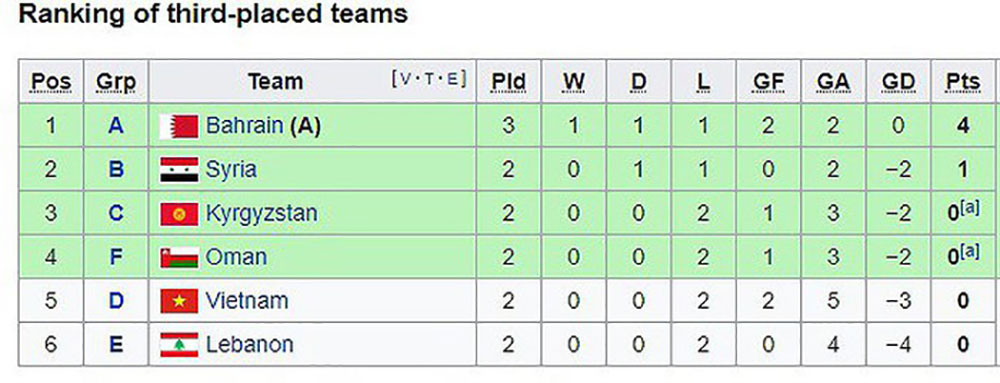This screenshot has height=383, width=1000.
Task: Click the Bahrain flag icon
Action: tap(179, 126)
